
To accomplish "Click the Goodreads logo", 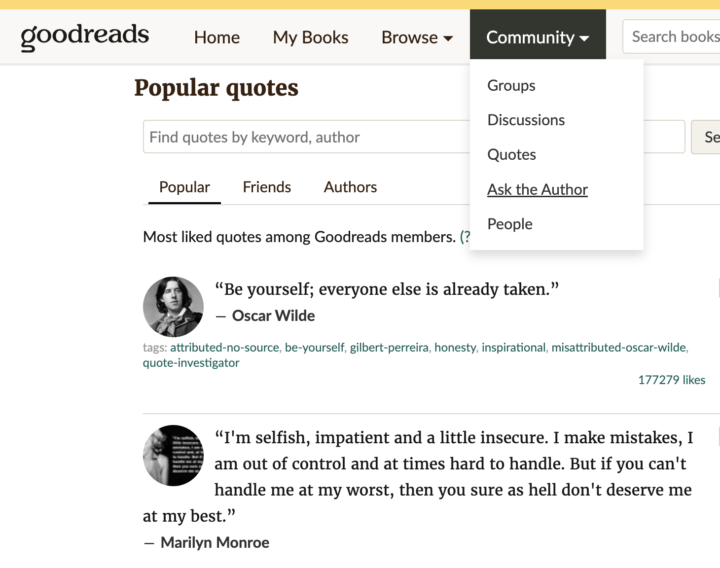I will (x=85, y=37).
